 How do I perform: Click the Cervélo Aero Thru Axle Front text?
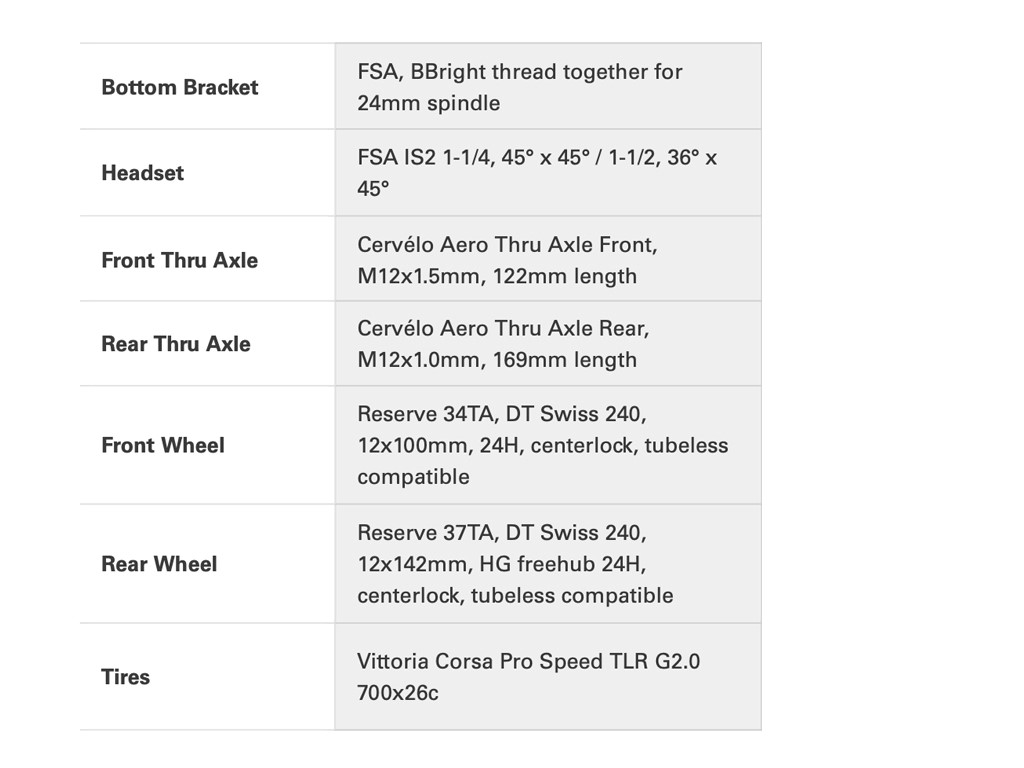(x=507, y=244)
